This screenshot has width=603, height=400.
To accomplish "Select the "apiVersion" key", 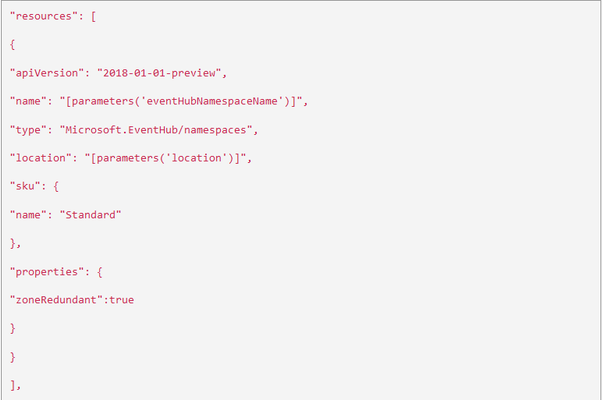I will tap(47, 73).
